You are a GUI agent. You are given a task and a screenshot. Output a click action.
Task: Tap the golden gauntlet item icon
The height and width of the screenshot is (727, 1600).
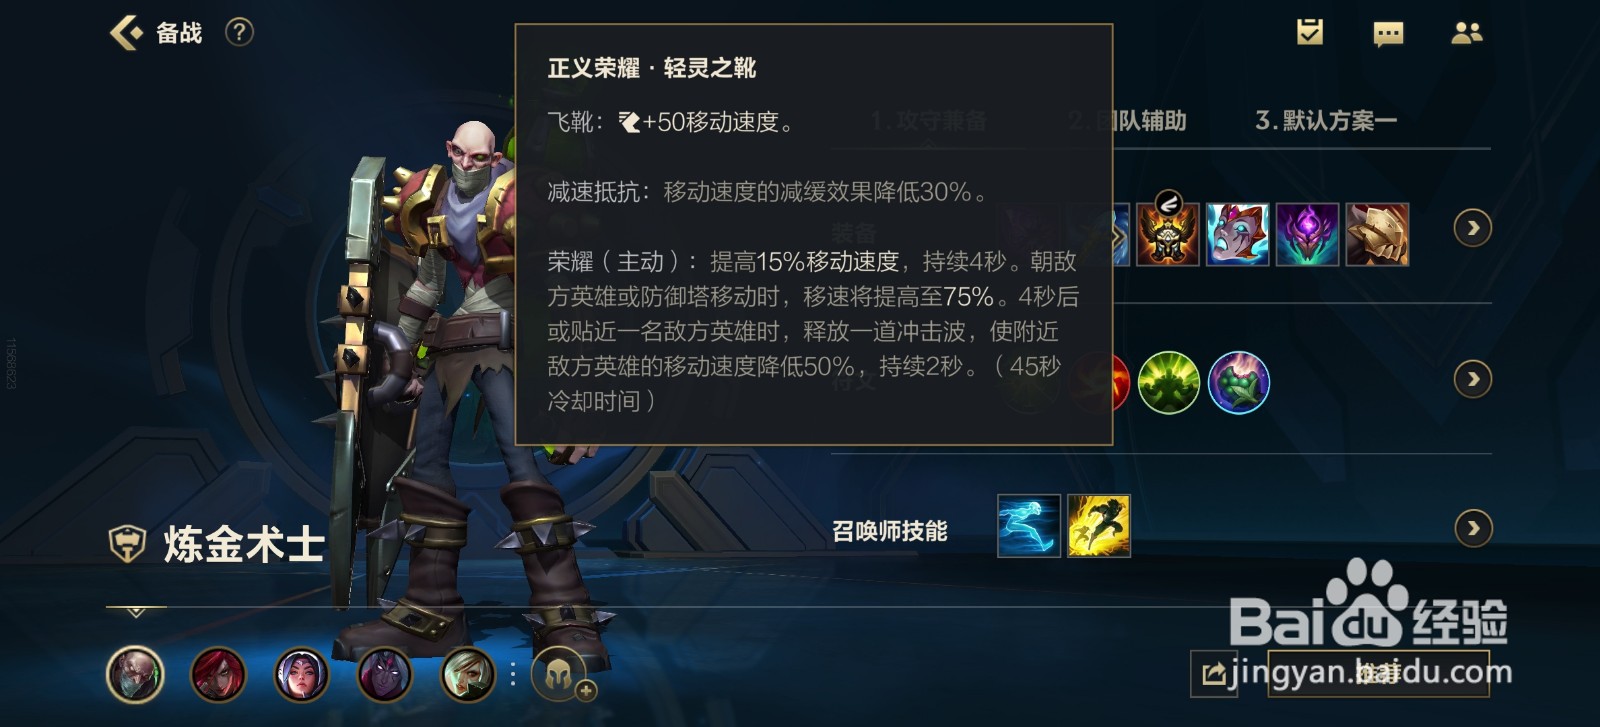(x=1377, y=234)
